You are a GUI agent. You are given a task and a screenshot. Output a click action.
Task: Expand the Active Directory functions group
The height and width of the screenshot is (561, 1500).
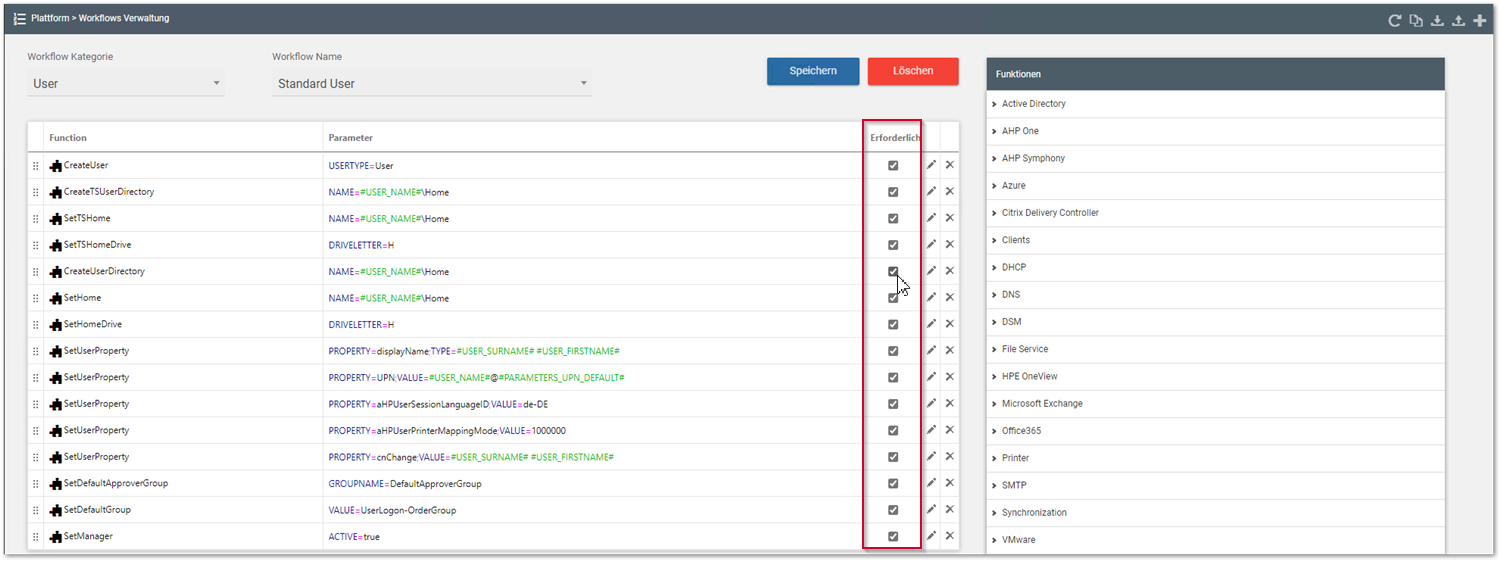click(x=1215, y=104)
